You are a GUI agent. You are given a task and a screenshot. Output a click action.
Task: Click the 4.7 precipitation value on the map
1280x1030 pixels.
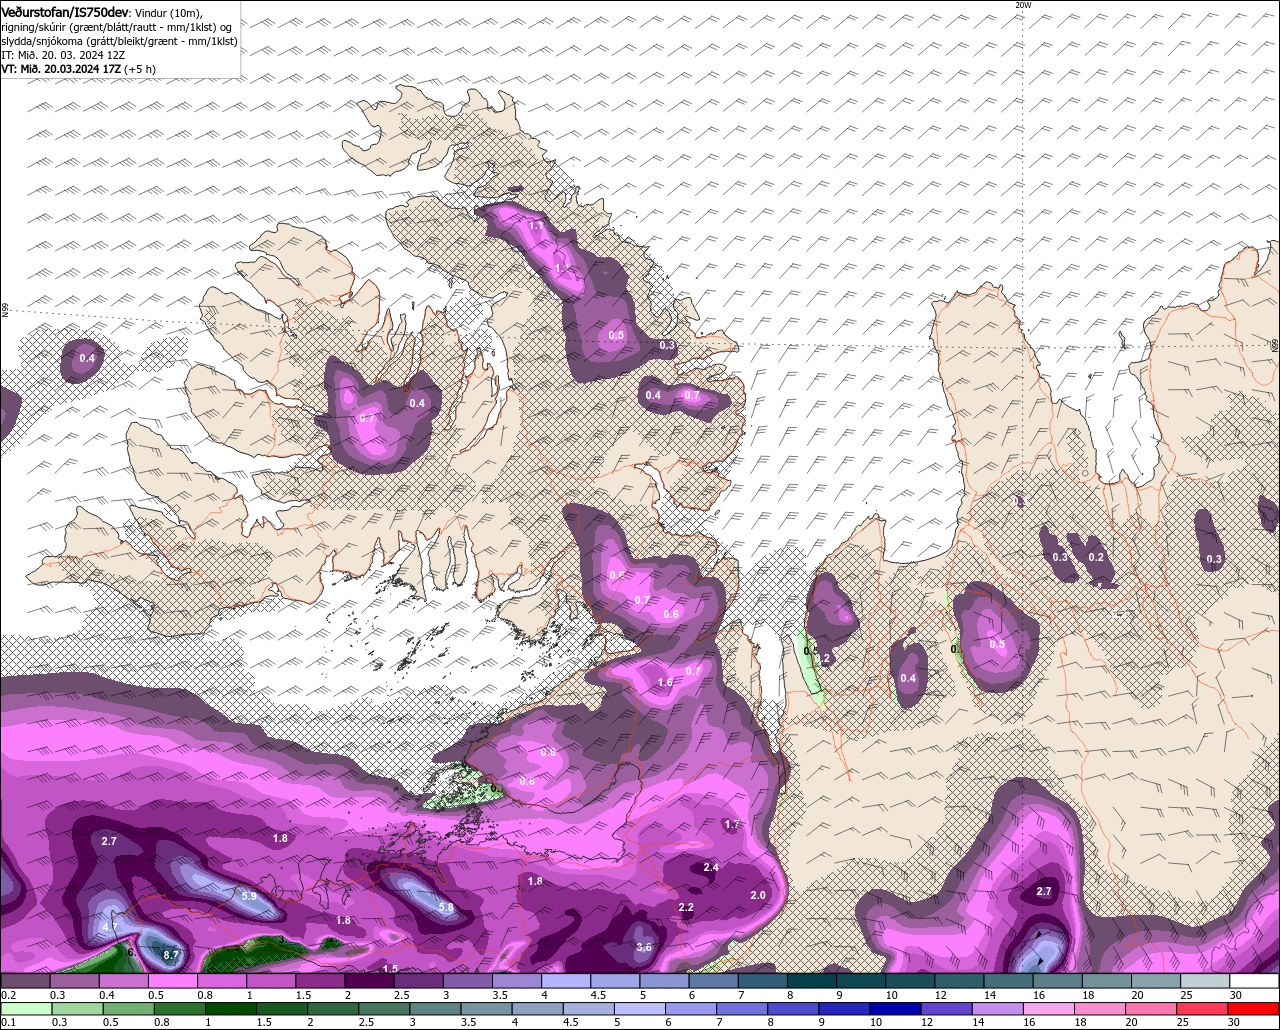[x=110, y=927]
